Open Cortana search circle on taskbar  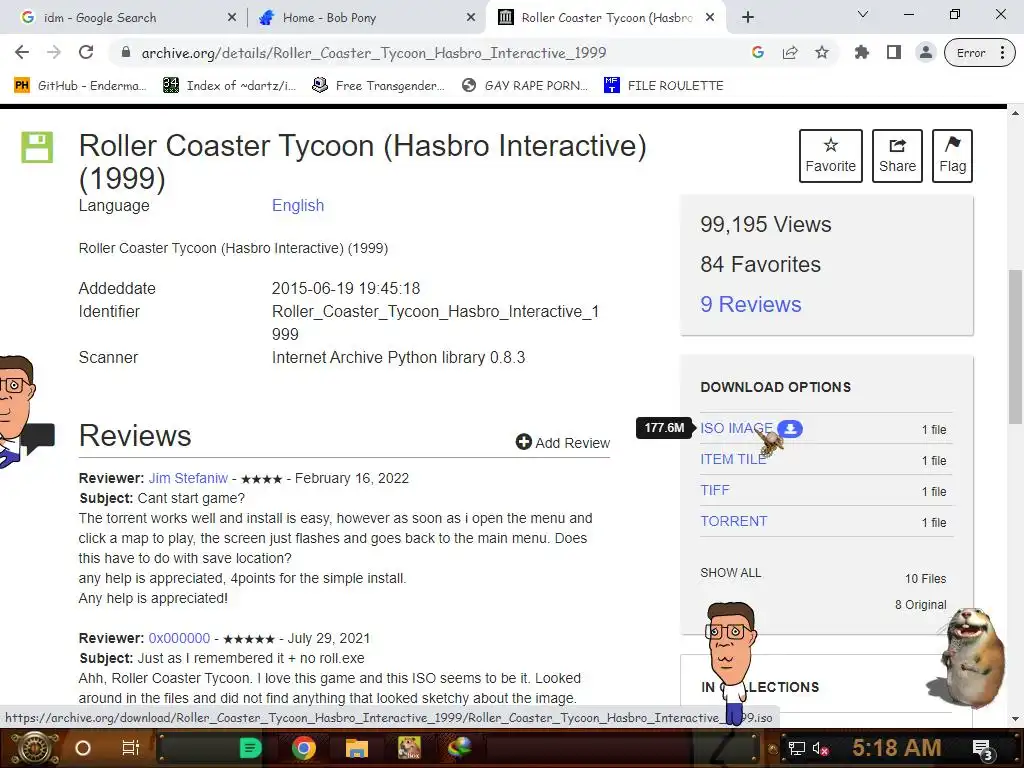click(x=82, y=748)
